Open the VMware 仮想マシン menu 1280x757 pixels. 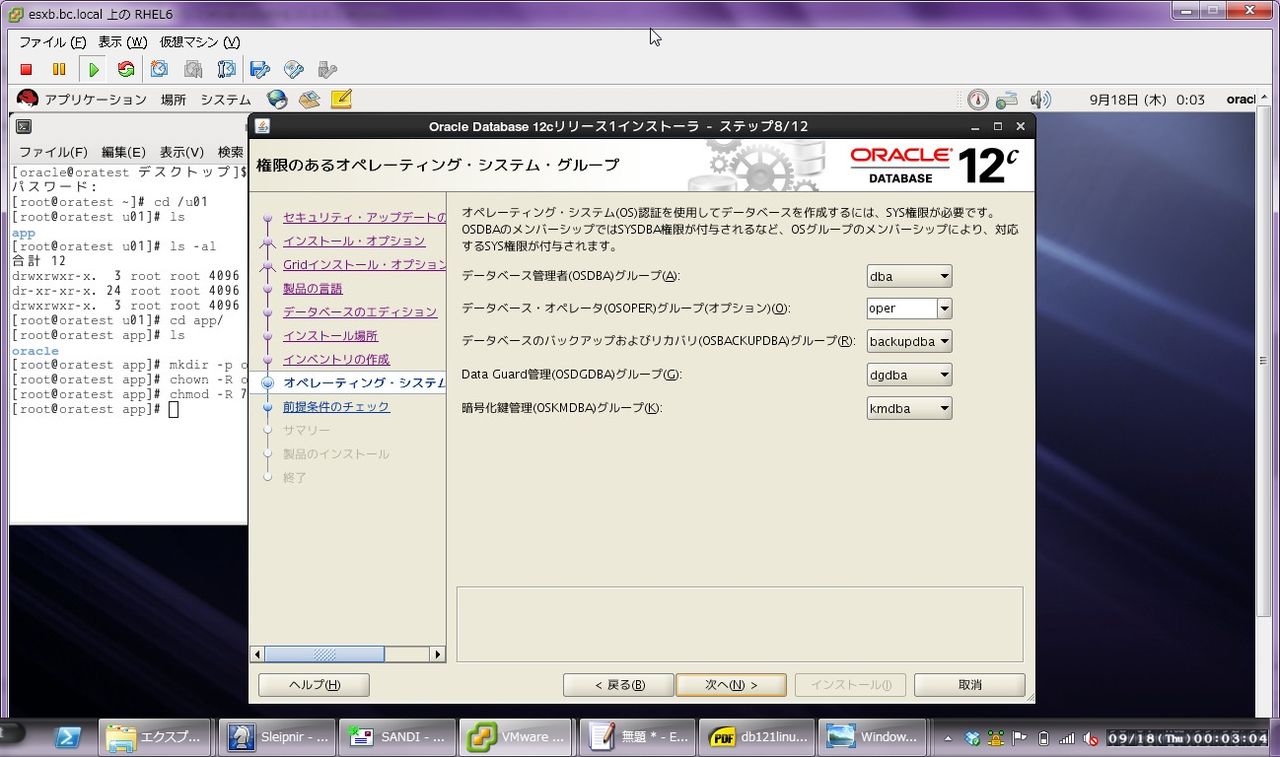coord(200,42)
